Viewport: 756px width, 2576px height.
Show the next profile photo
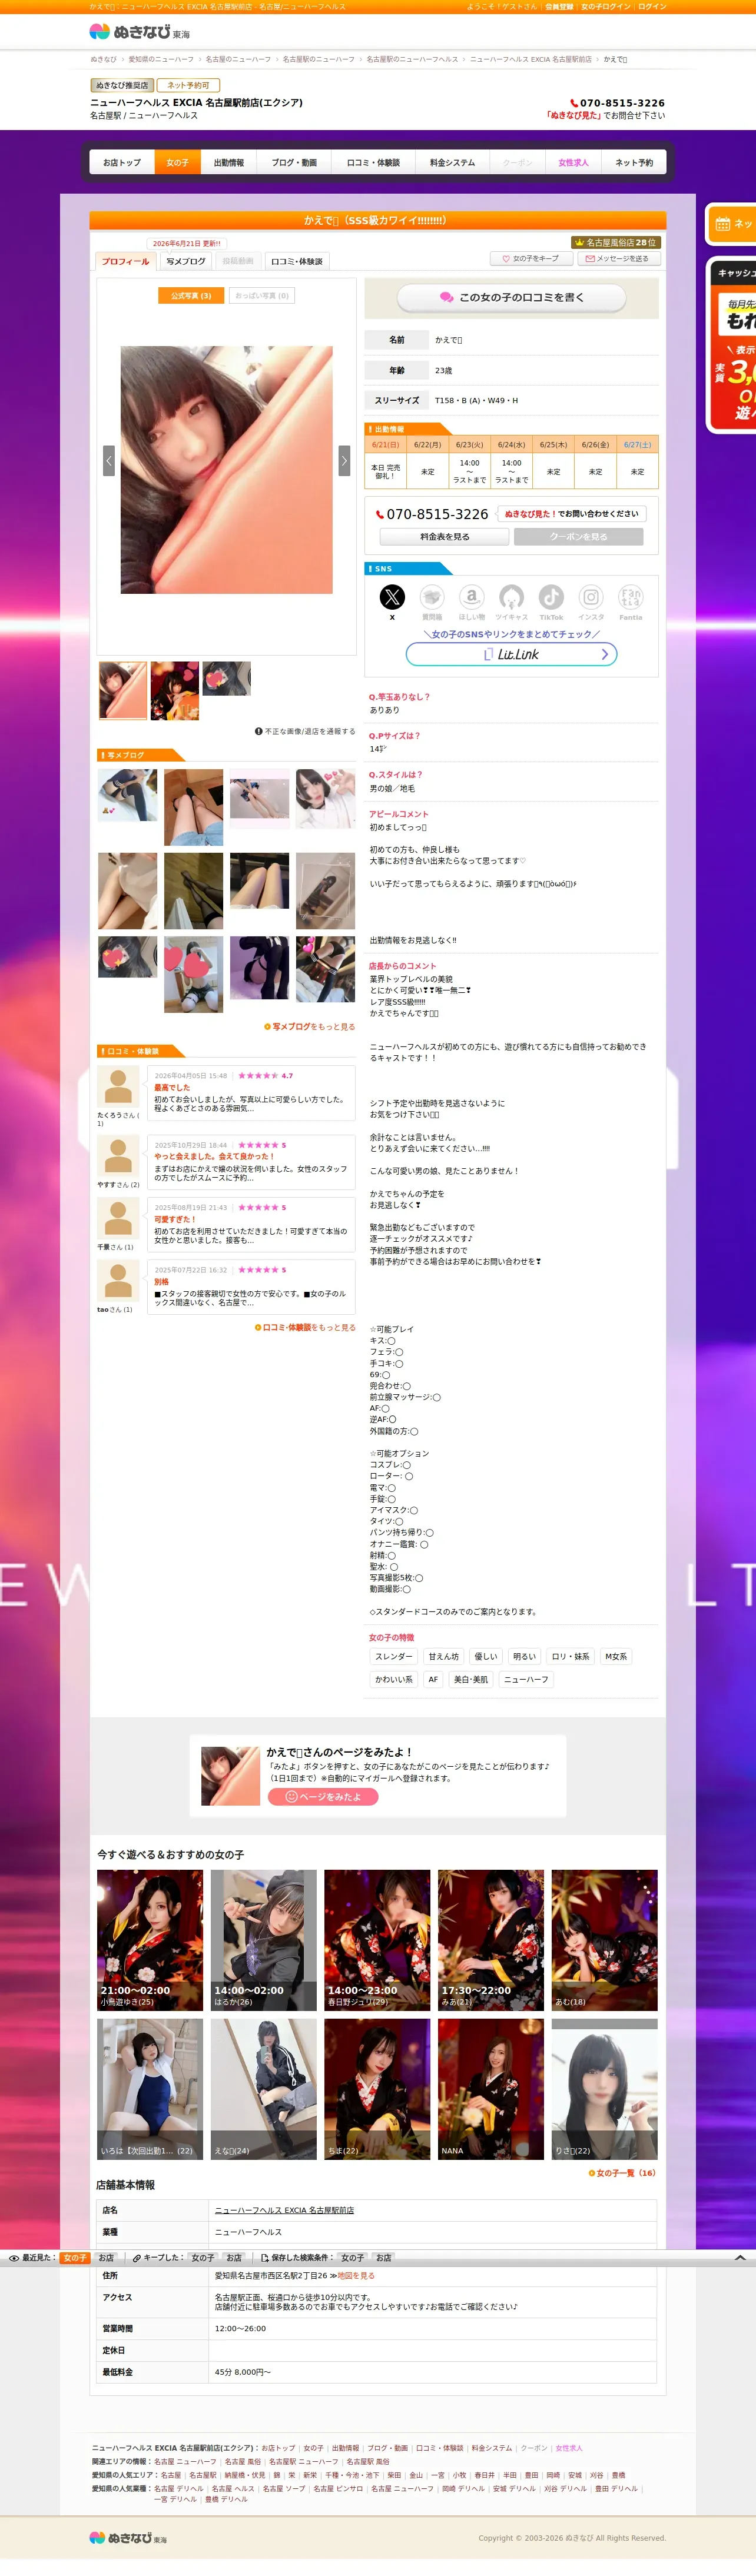coord(344,460)
